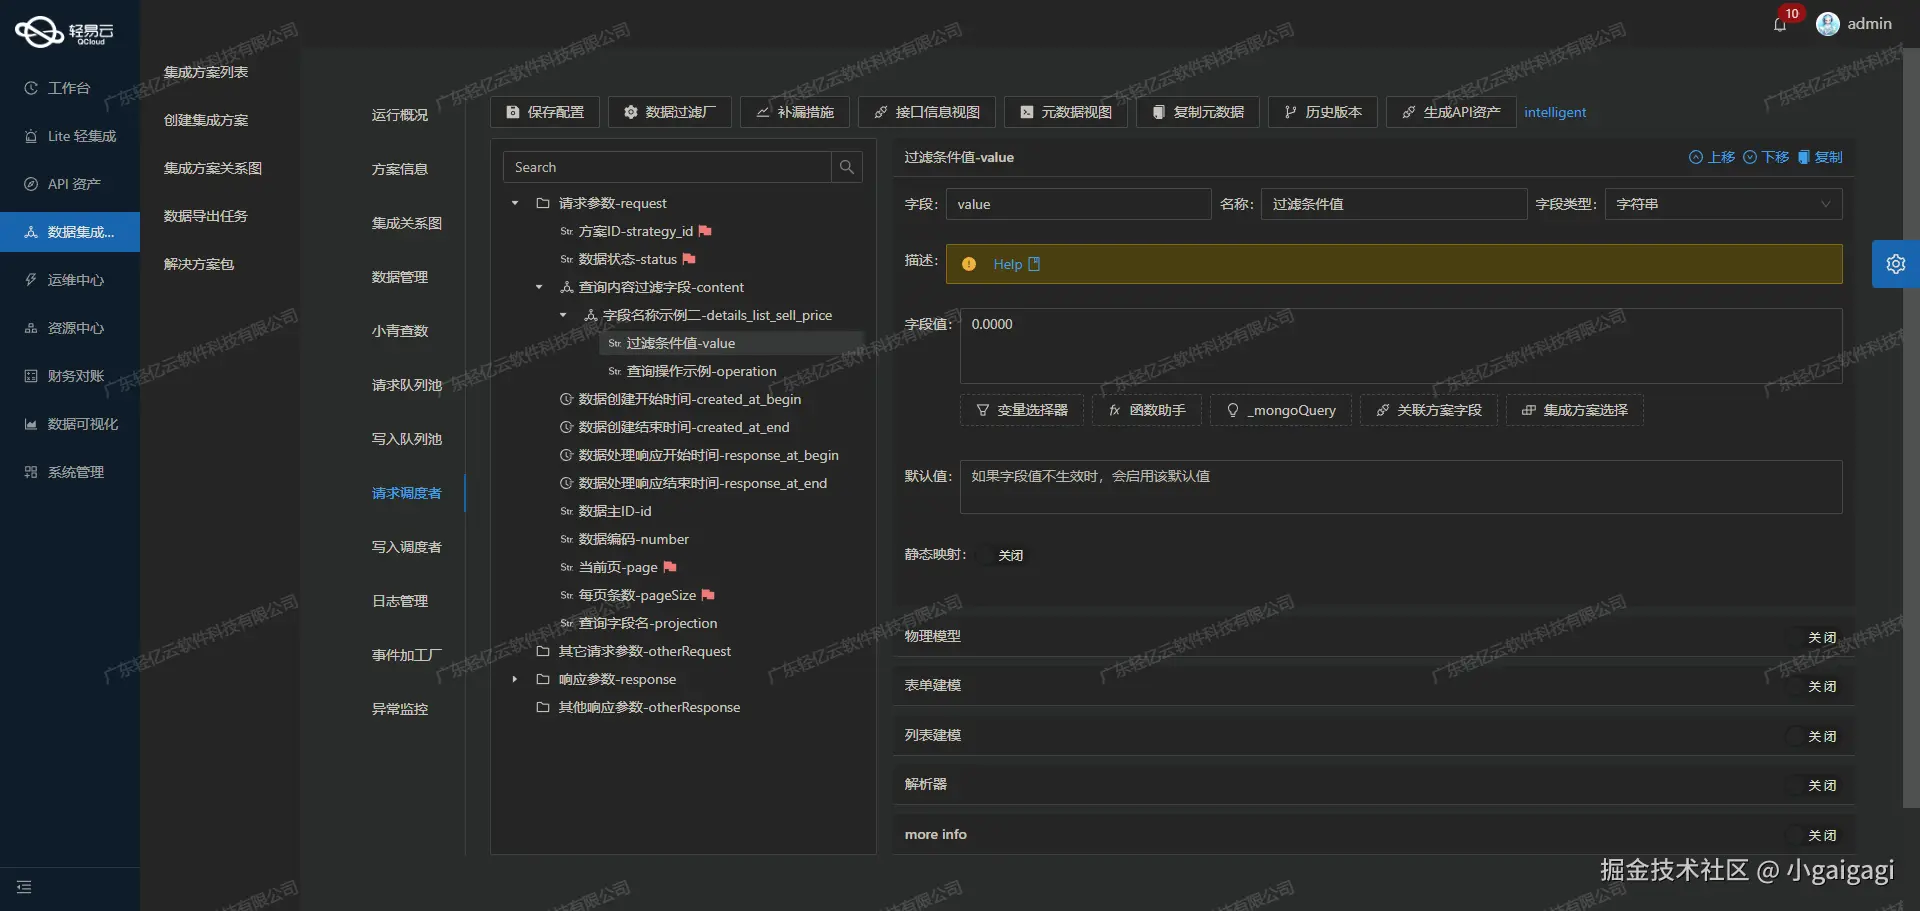The height and width of the screenshot is (911, 1920).
Task: Open the notification bell with 10 alerts
Action: tap(1781, 23)
